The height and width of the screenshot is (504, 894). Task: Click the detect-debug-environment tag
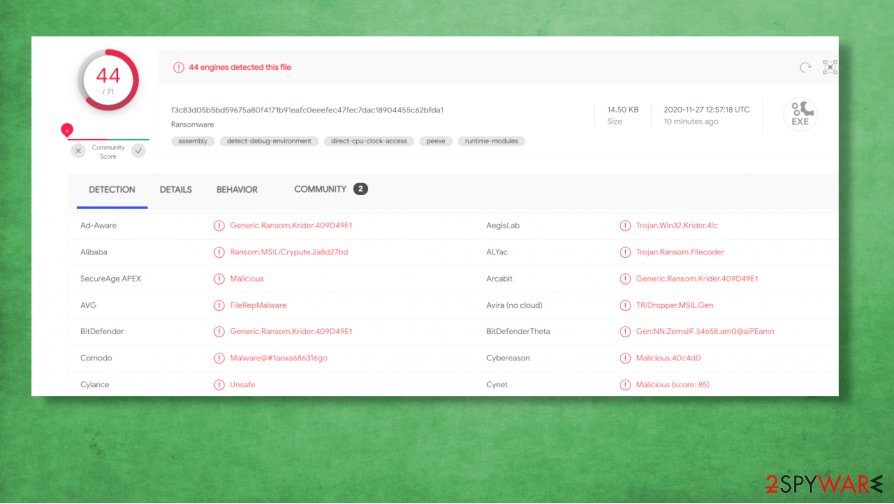[269, 141]
